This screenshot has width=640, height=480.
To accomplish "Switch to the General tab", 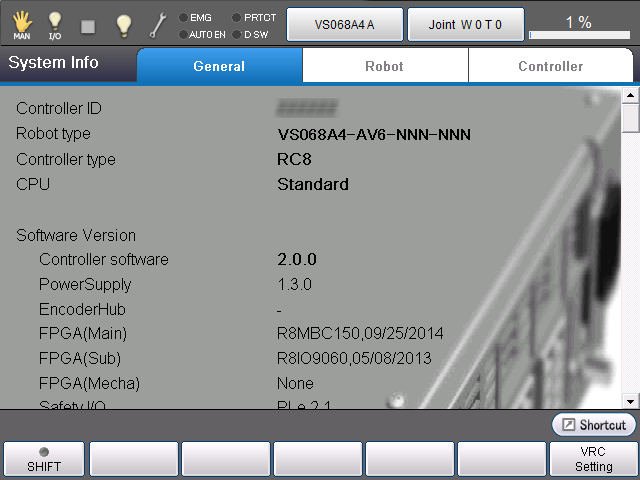I will (219, 66).
